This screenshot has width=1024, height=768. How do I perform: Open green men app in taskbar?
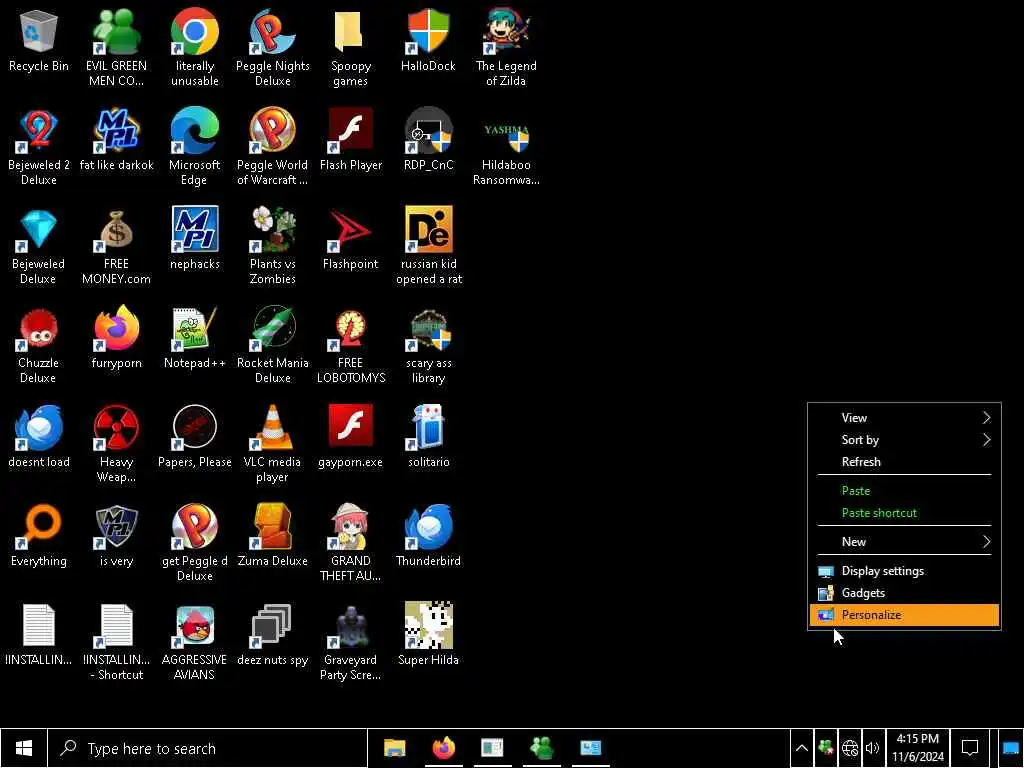tap(541, 748)
